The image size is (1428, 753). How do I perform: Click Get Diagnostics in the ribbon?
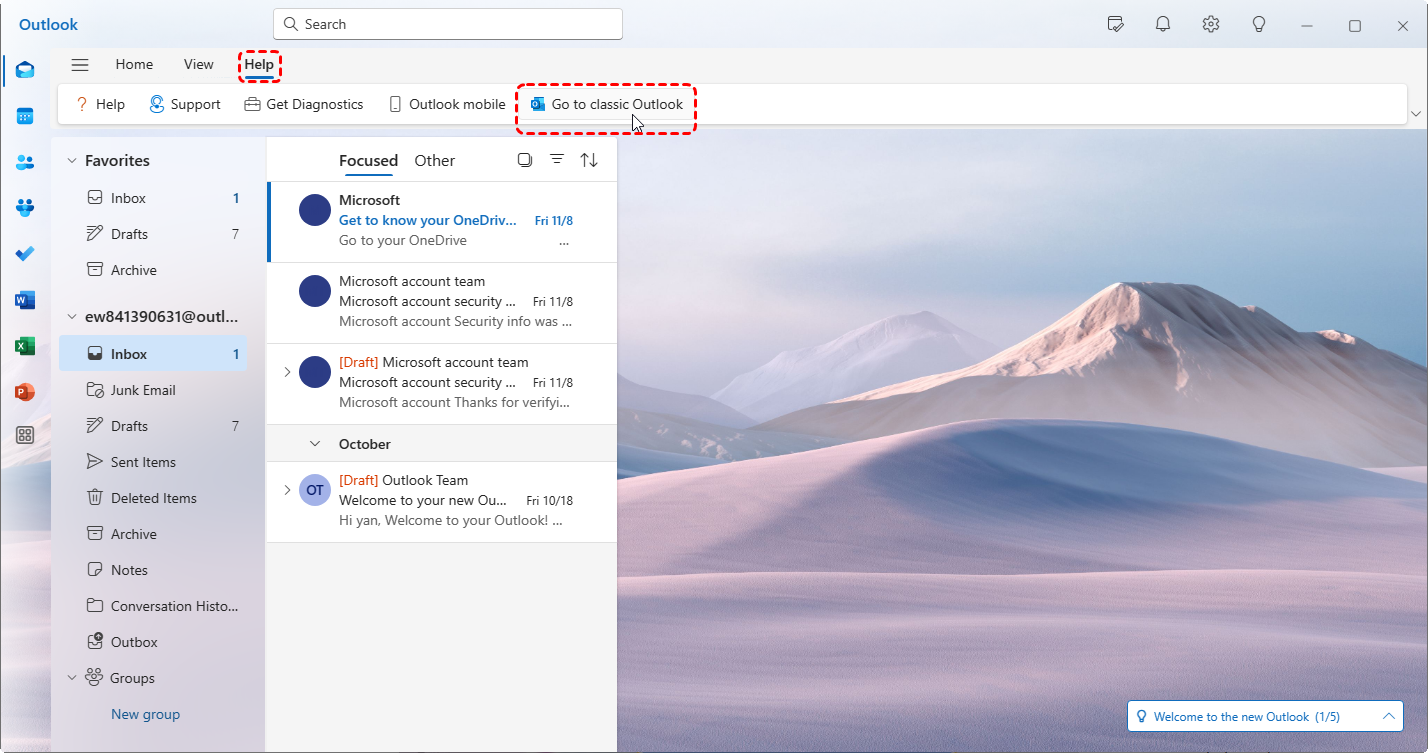coord(303,104)
